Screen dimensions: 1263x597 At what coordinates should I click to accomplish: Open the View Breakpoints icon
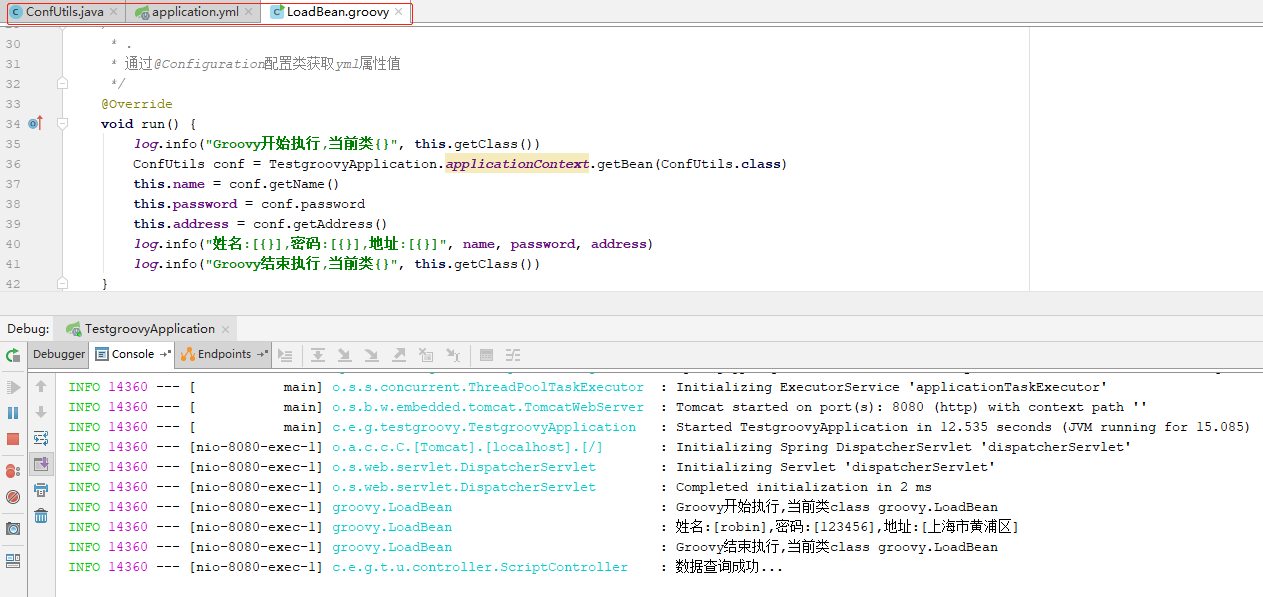[13, 470]
